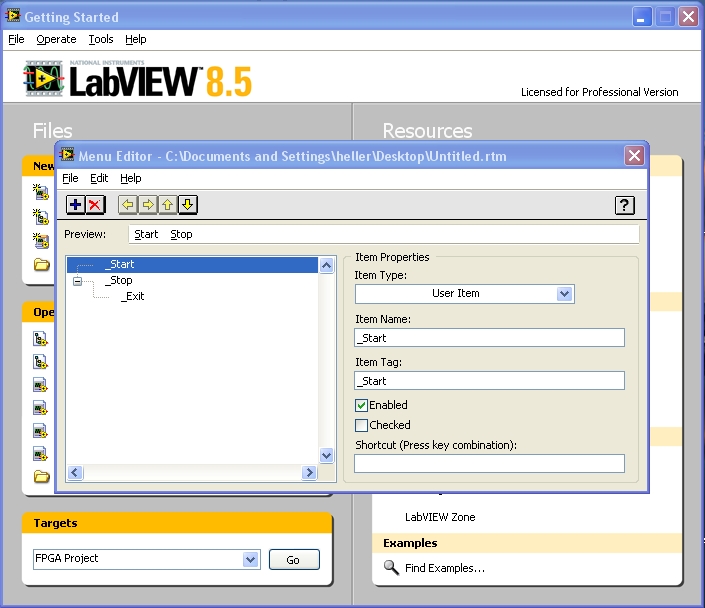Collapse the _Stop tree node
Viewport: 705px width, 608px height.
77,281
